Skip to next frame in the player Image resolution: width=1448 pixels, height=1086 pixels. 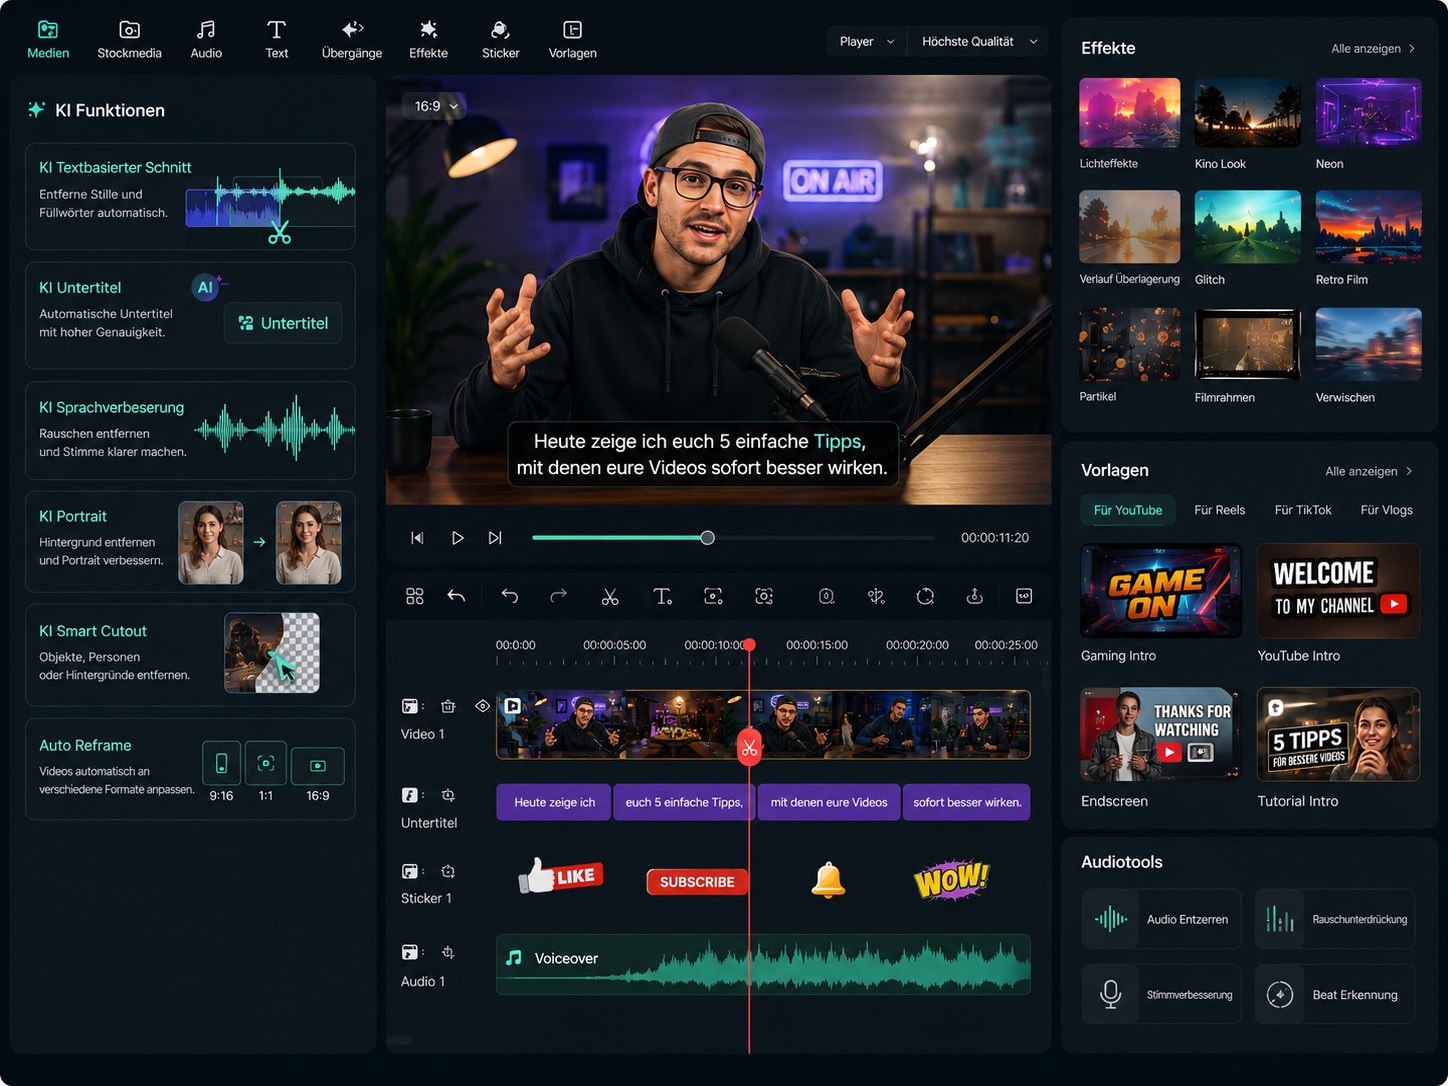pos(495,538)
